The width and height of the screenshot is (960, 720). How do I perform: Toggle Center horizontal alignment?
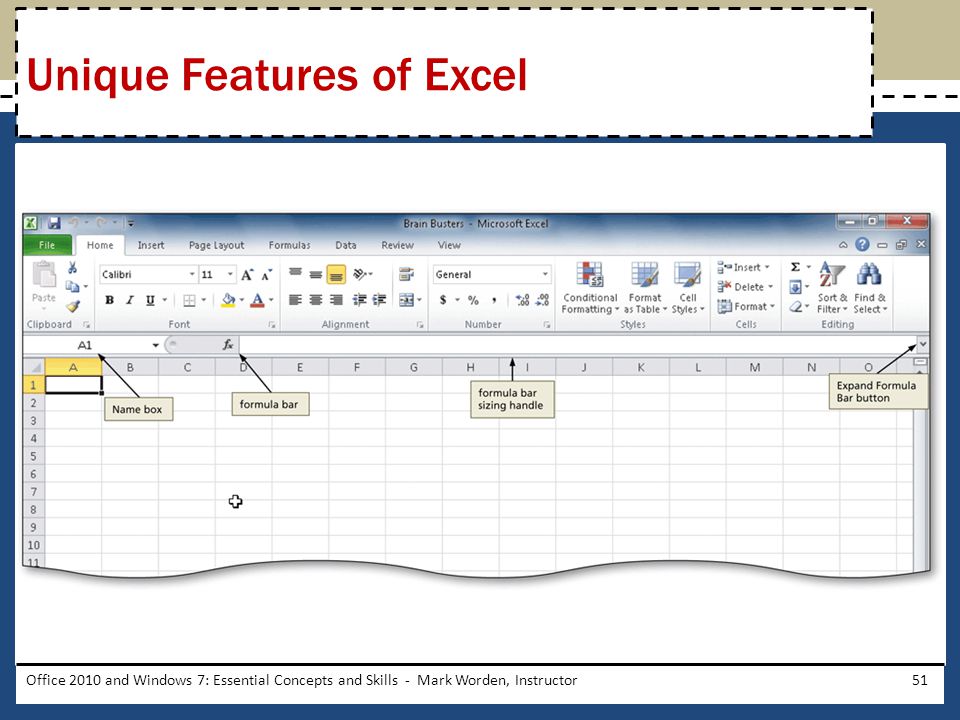pos(315,300)
